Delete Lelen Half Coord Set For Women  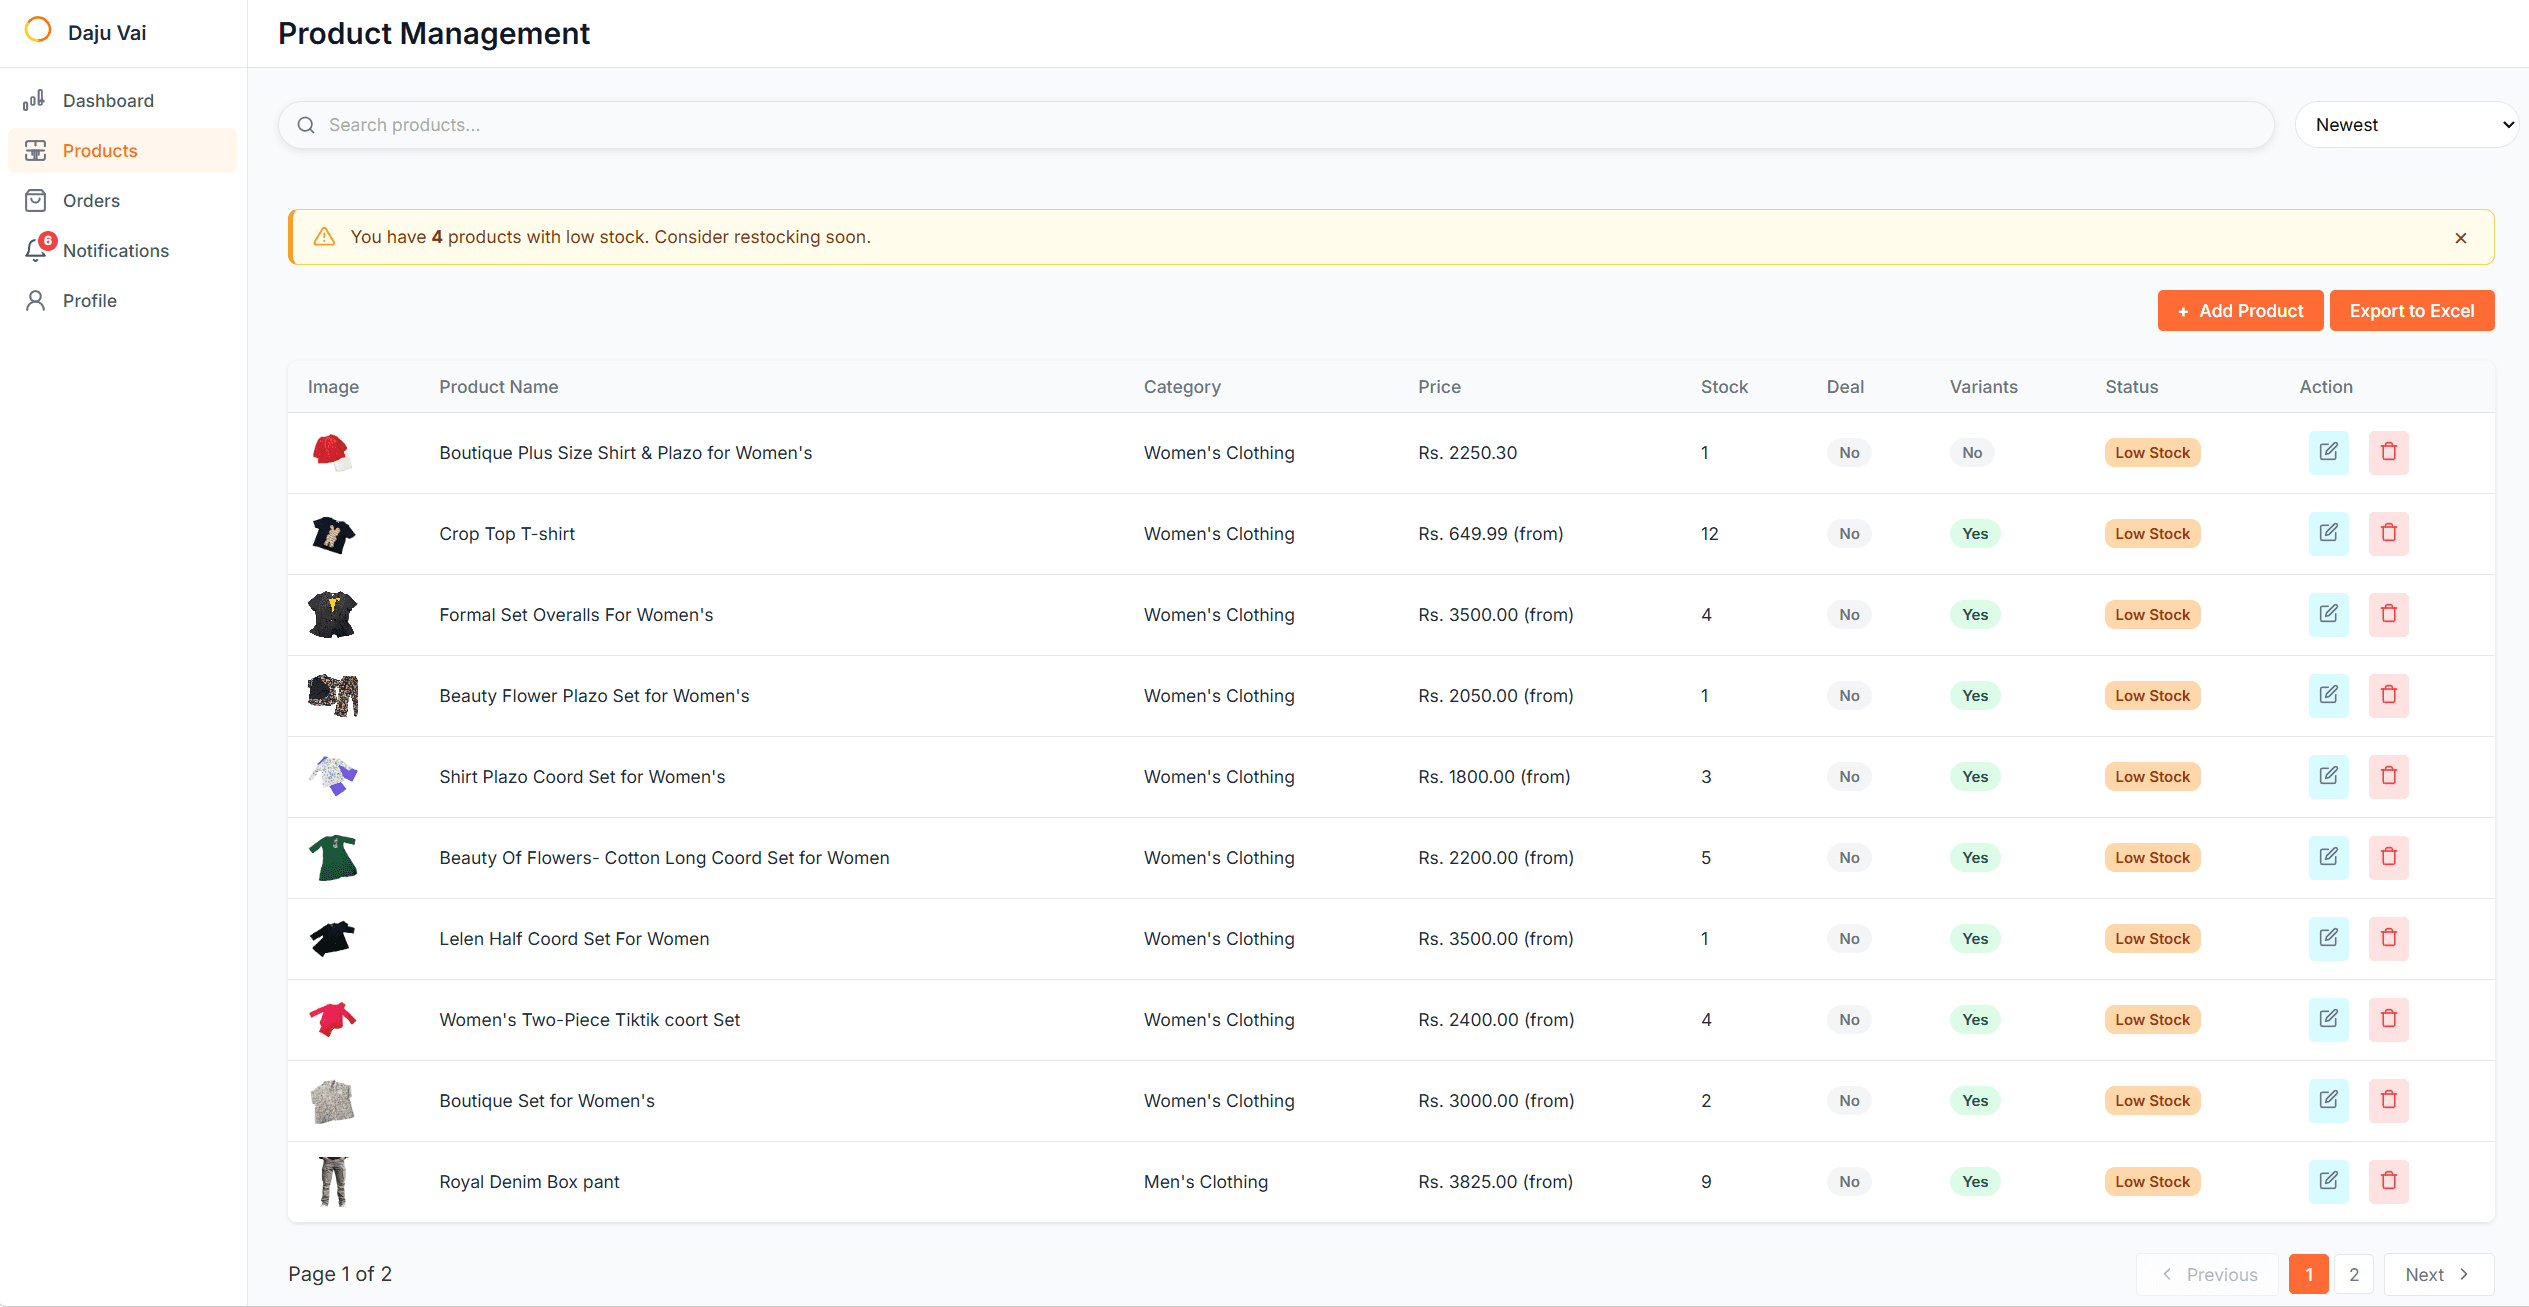(2388, 938)
